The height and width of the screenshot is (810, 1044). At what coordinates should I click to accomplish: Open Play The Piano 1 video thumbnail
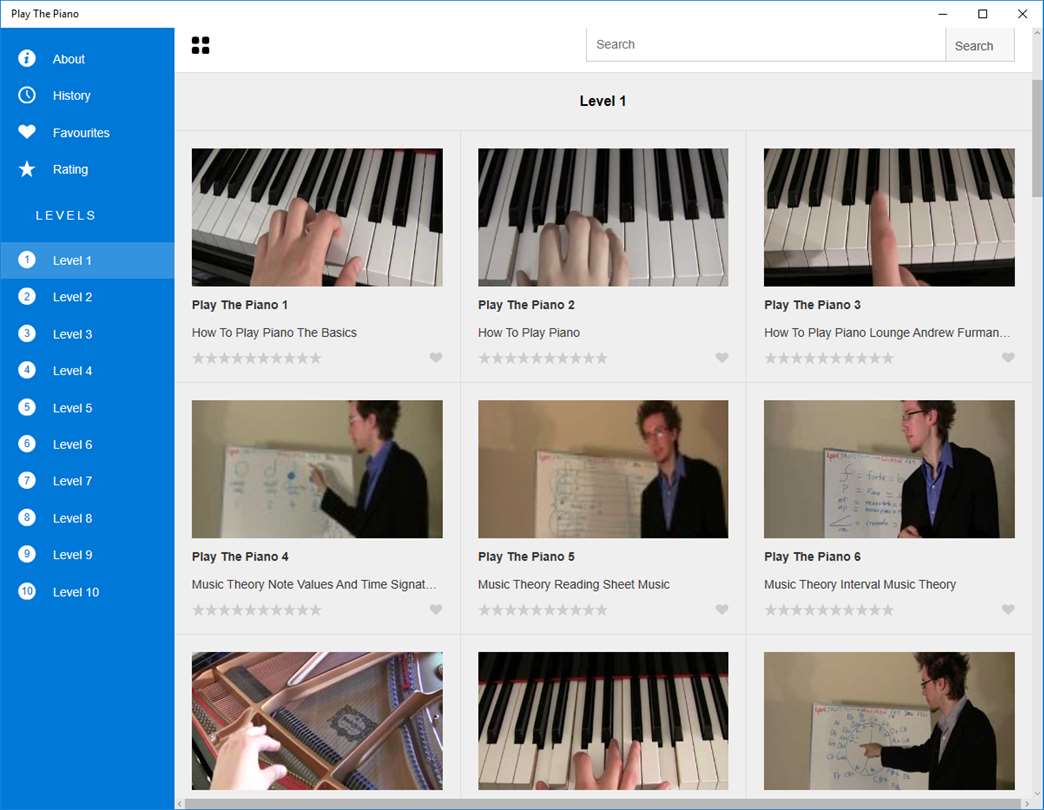point(317,217)
